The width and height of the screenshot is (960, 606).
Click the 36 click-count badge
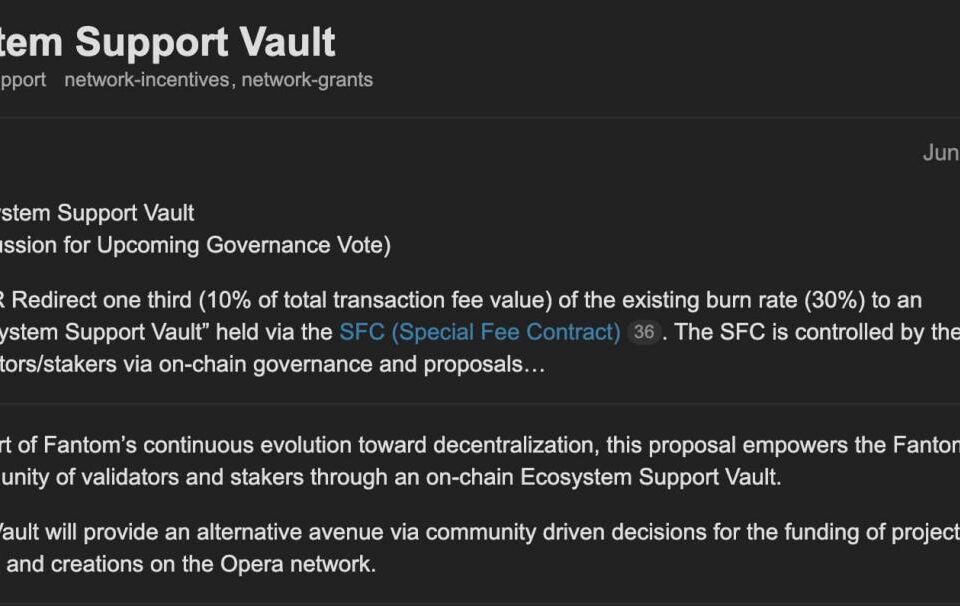[643, 332]
